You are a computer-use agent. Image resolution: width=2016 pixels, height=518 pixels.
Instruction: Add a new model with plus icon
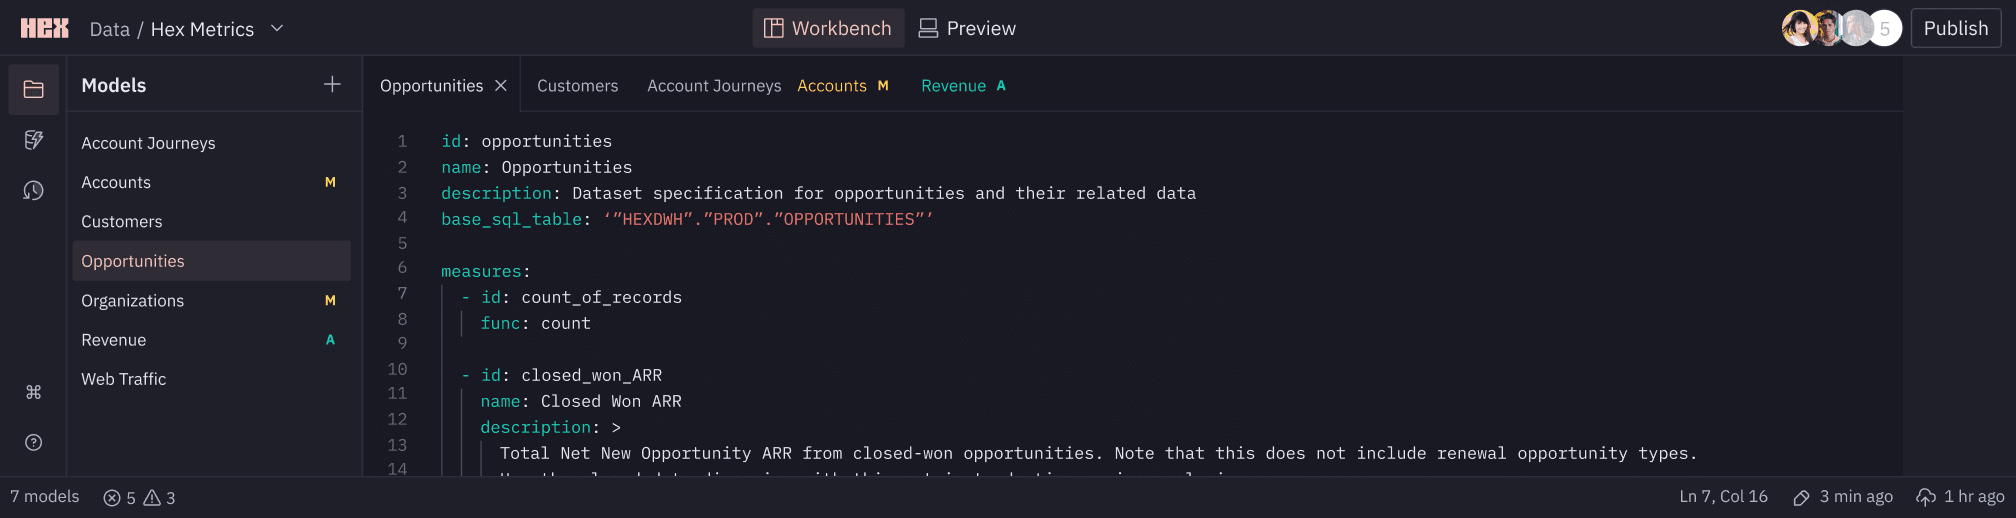coord(332,85)
